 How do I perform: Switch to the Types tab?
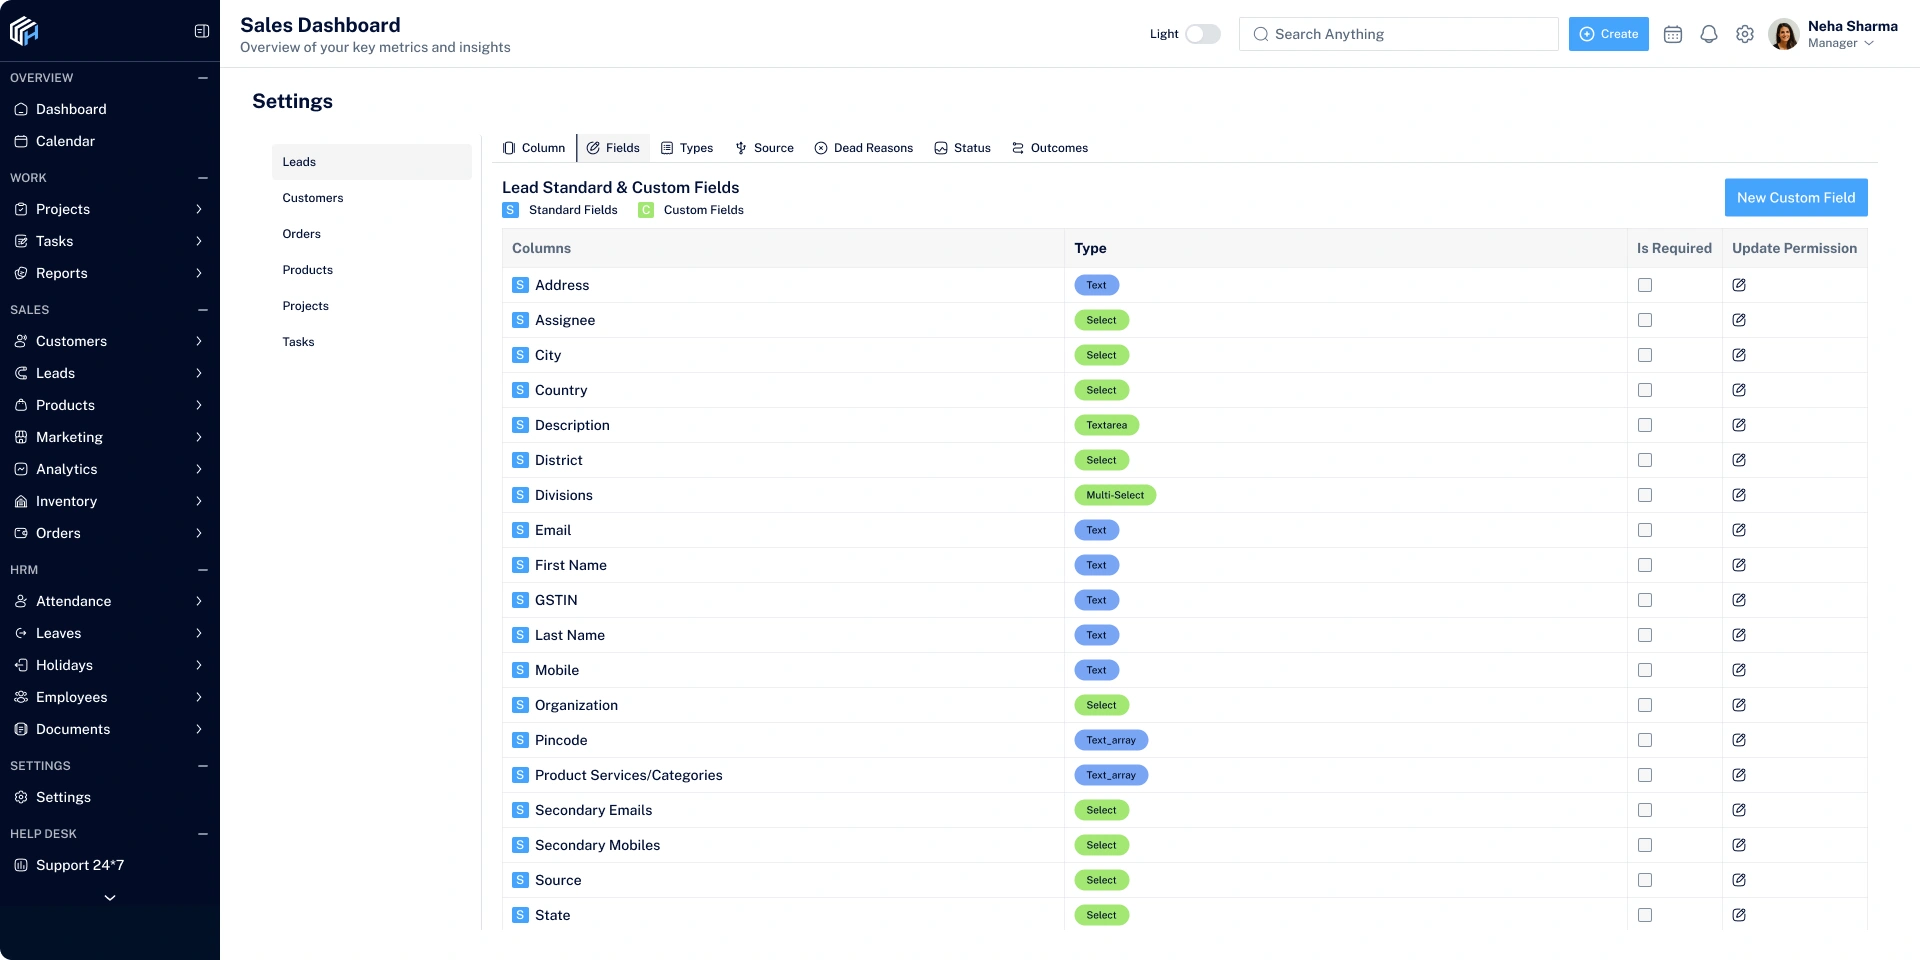pos(687,148)
